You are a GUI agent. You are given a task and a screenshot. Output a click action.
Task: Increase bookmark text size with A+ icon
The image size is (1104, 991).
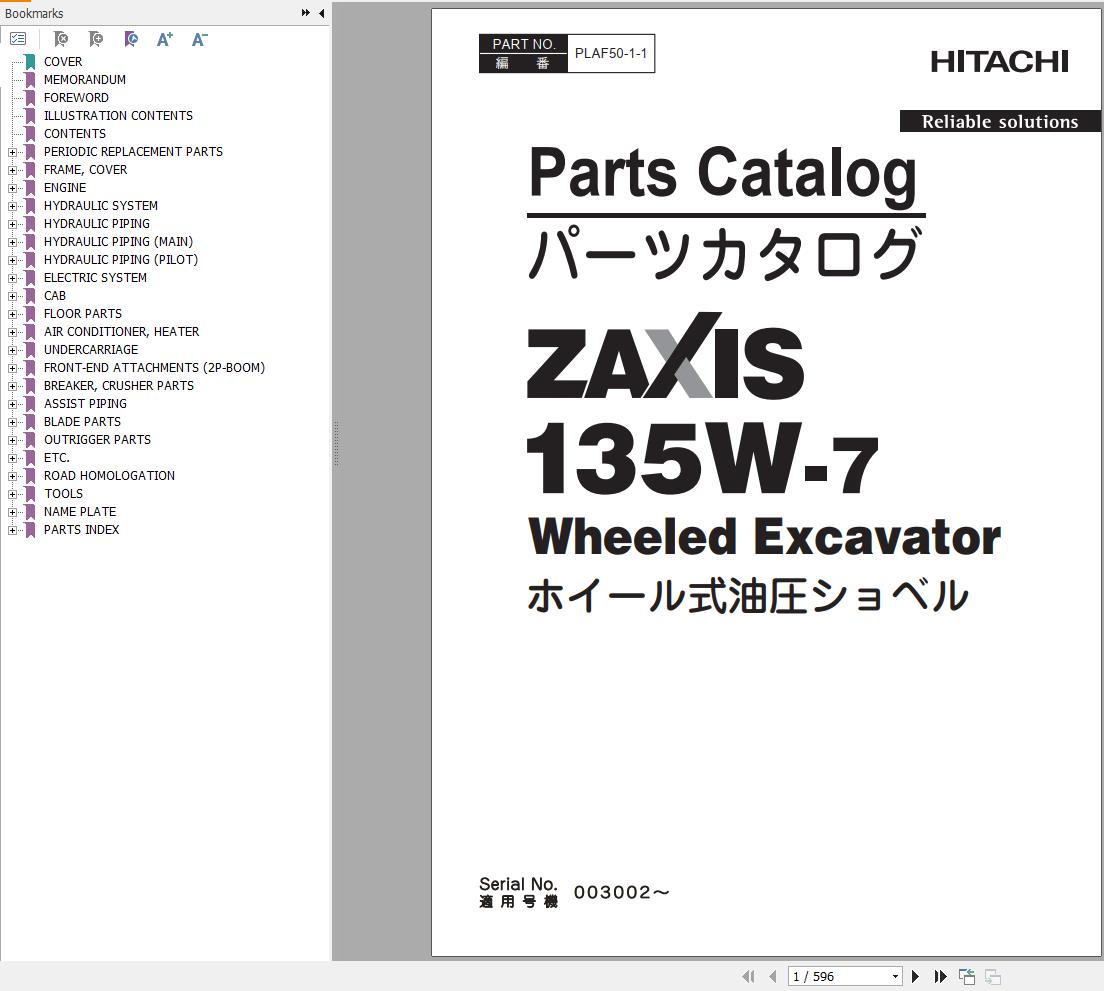click(x=165, y=39)
